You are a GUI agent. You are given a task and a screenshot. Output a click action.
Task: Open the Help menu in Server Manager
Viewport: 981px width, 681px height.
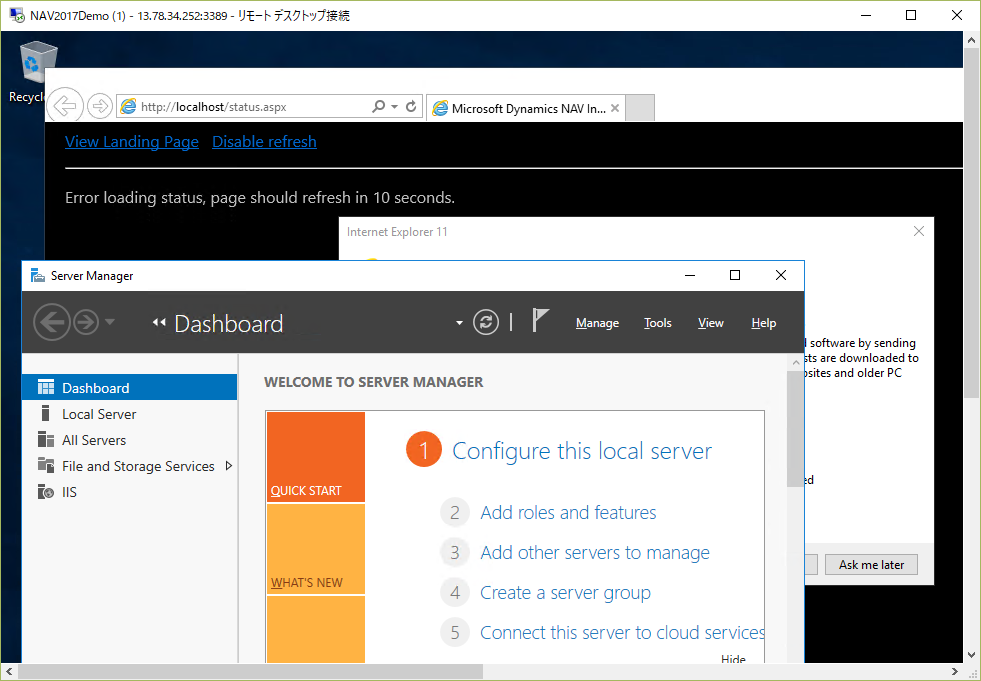pos(764,323)
